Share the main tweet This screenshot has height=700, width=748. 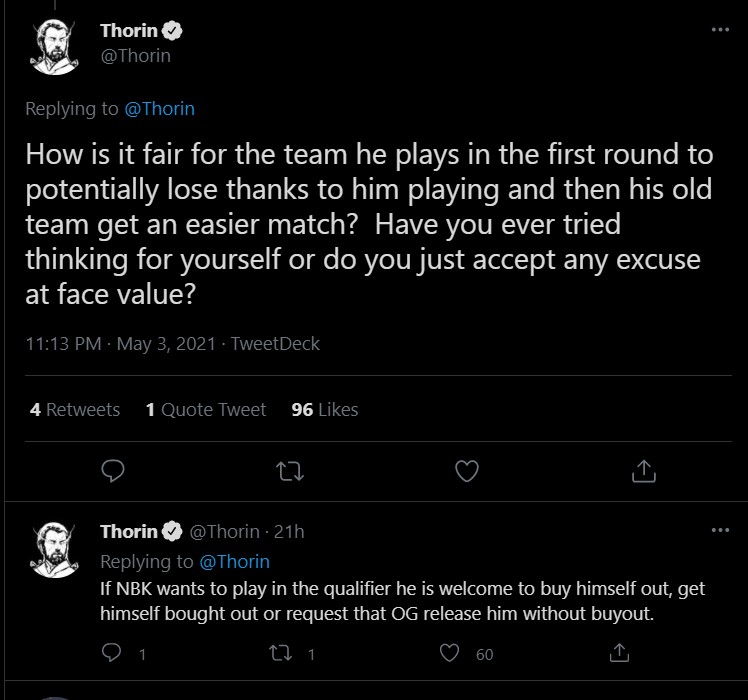[x=644, y=469]
